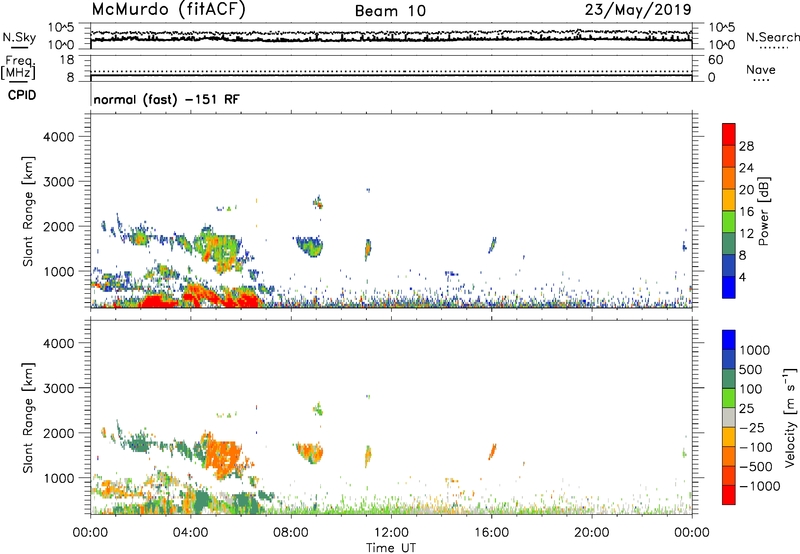
Task: Click the yellow 16-20 dB power swatch
Action: click(x=729, y=199)
